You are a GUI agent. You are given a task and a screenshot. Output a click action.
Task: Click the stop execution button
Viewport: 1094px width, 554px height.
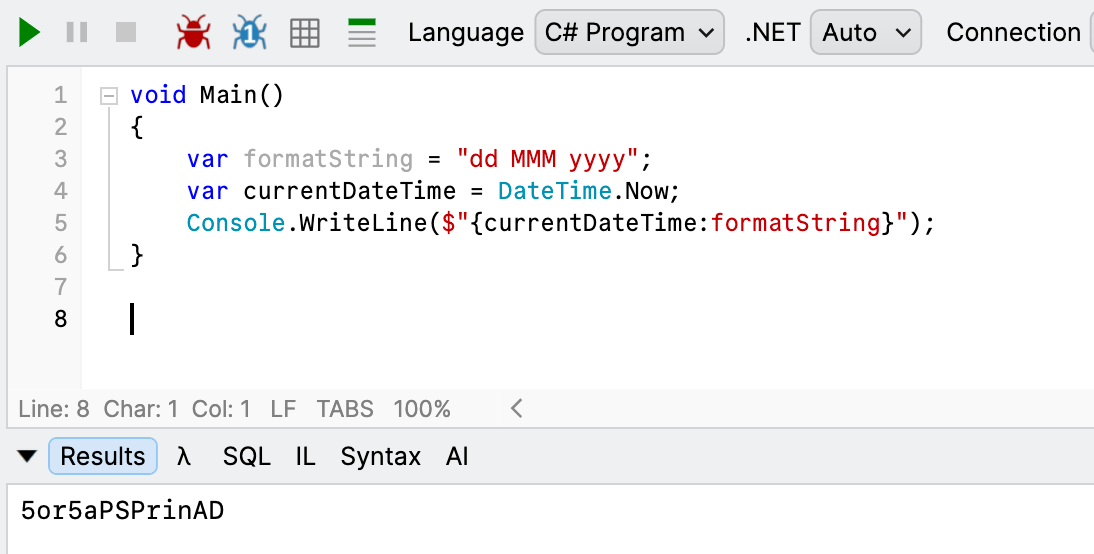click(126, 32)
